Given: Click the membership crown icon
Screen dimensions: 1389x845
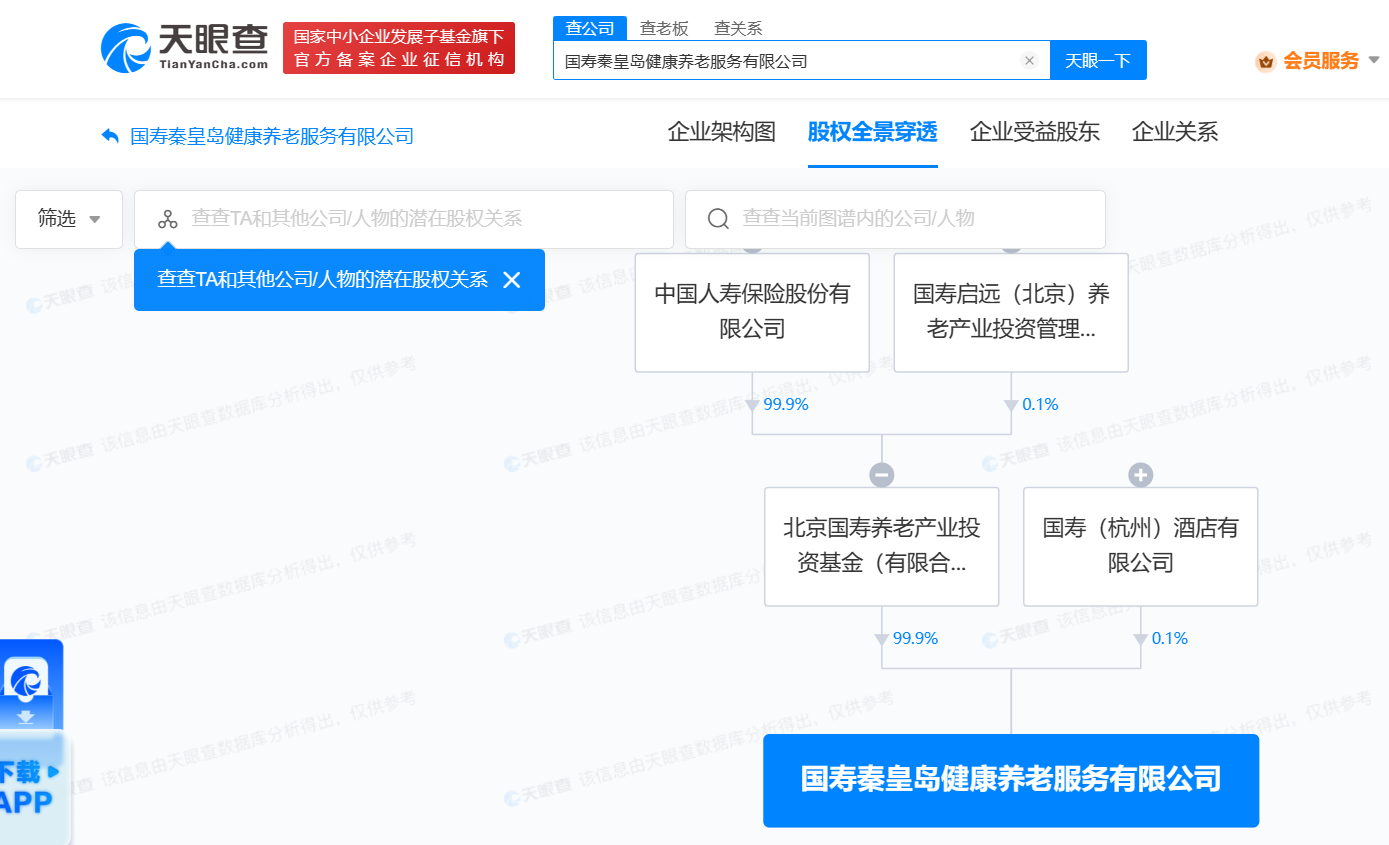Looking at the screenshot, I should point(1266,62).
